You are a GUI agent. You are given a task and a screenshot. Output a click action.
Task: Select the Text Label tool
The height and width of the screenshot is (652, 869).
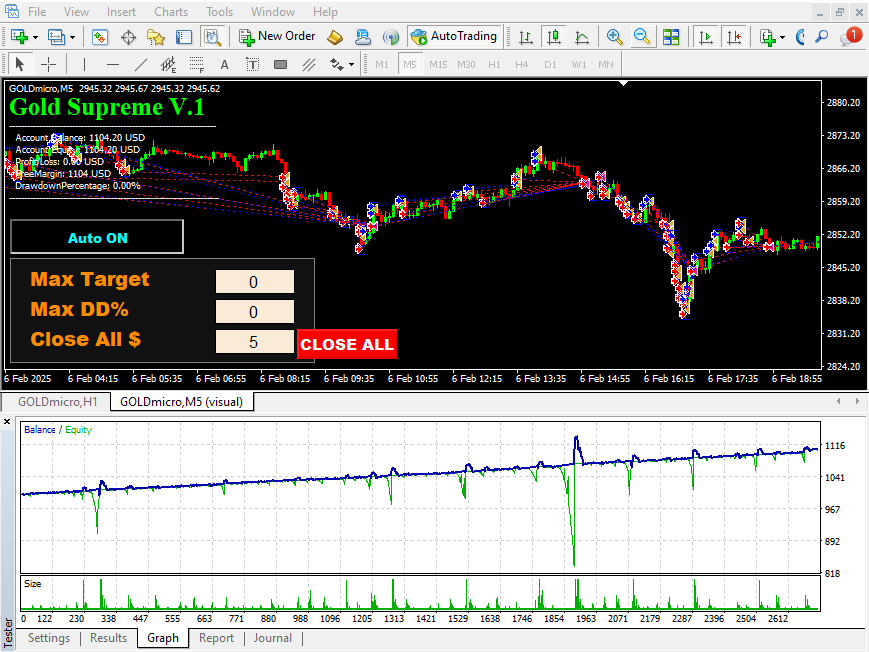click(x=252, y=64)
